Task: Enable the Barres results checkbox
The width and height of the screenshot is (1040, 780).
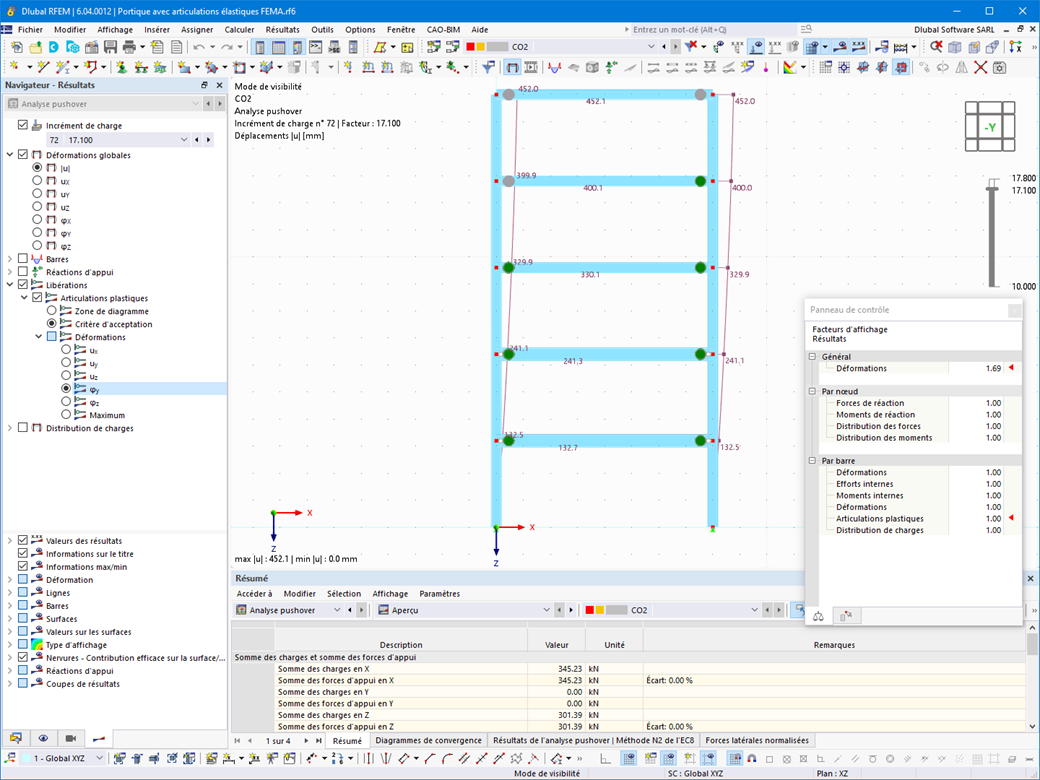Action: coord(23,259)
